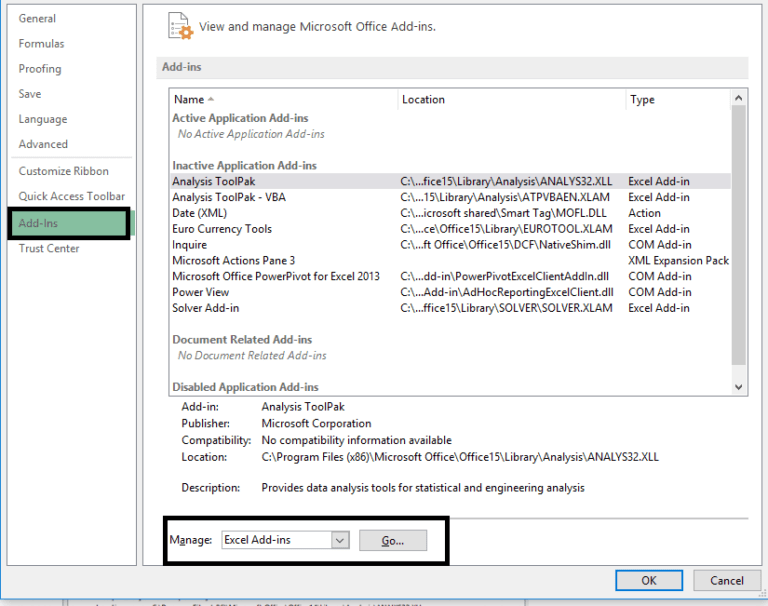Select the Inquire add-in row
The image size is (768, 606).
(x=450, y=244)
